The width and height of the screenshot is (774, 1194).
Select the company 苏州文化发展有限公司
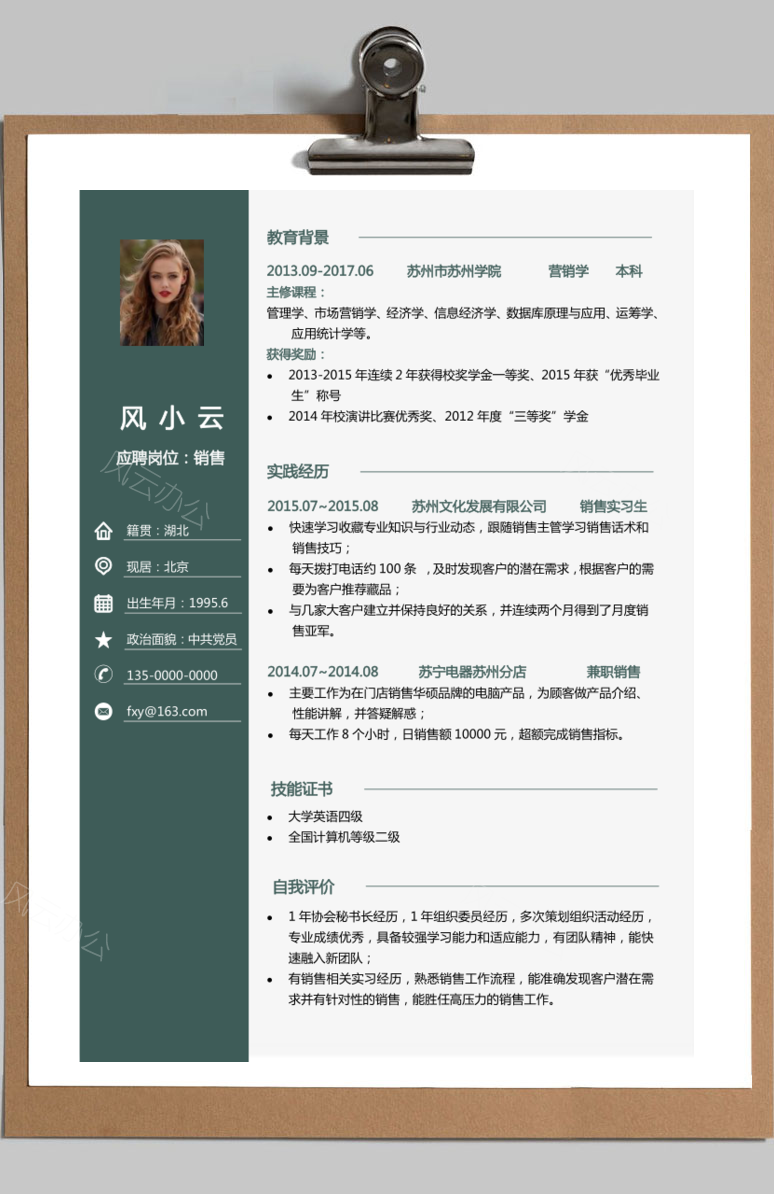click(479, 506)
